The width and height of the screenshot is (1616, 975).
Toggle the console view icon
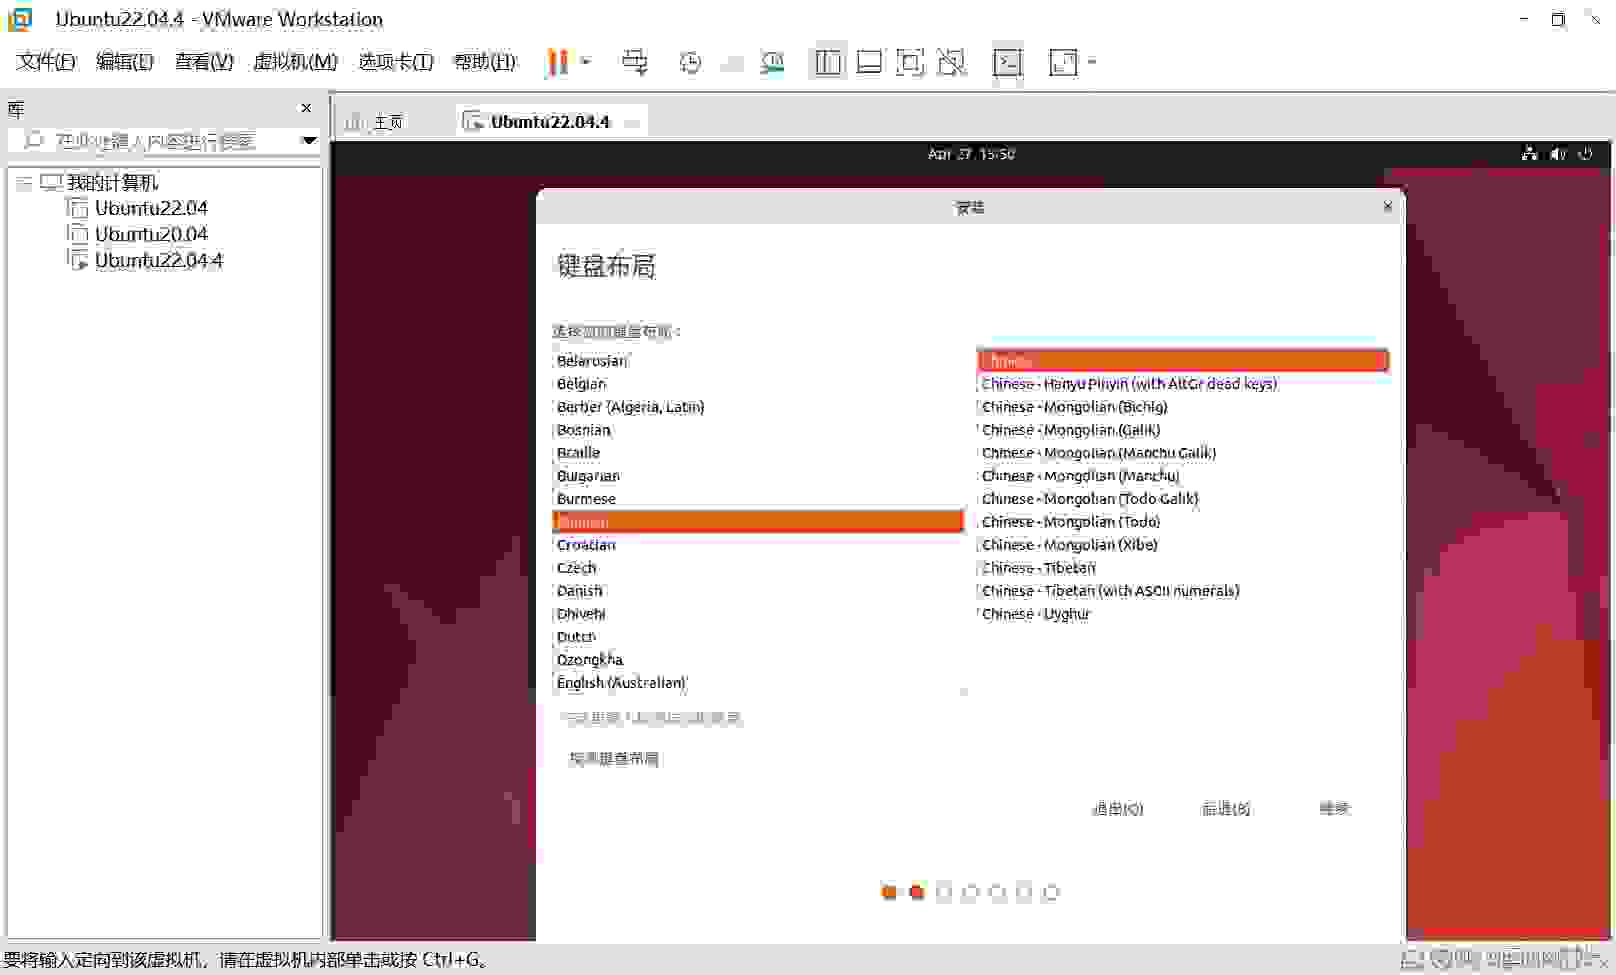1007,62
